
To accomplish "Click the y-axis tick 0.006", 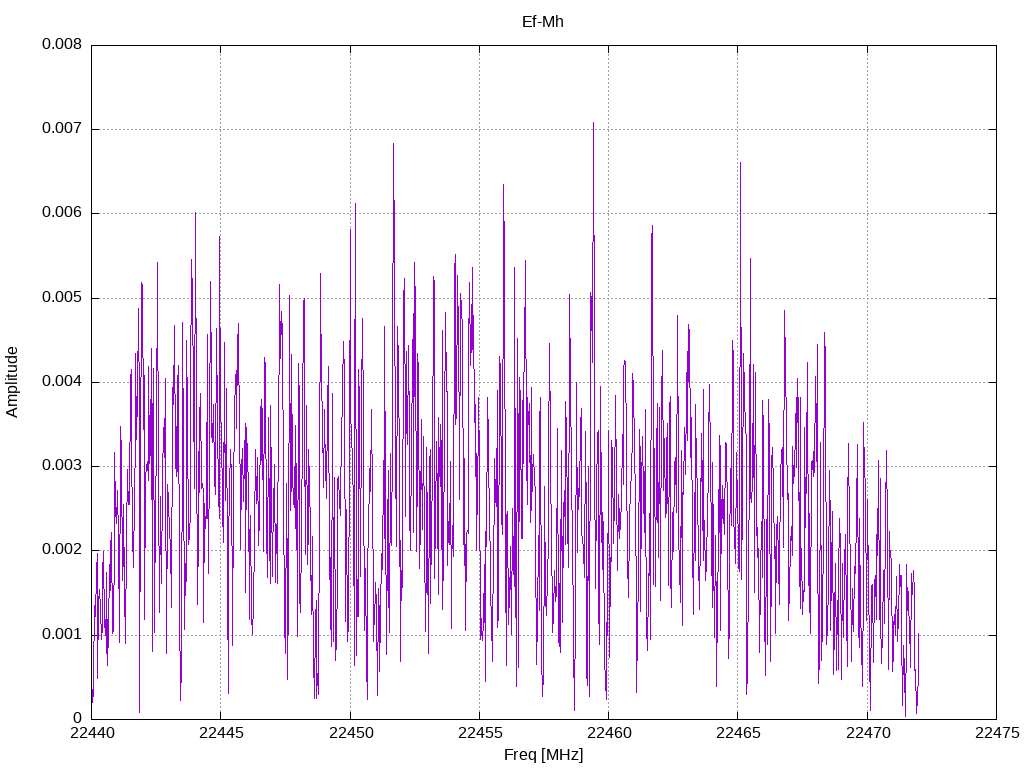I will [62, 213].
